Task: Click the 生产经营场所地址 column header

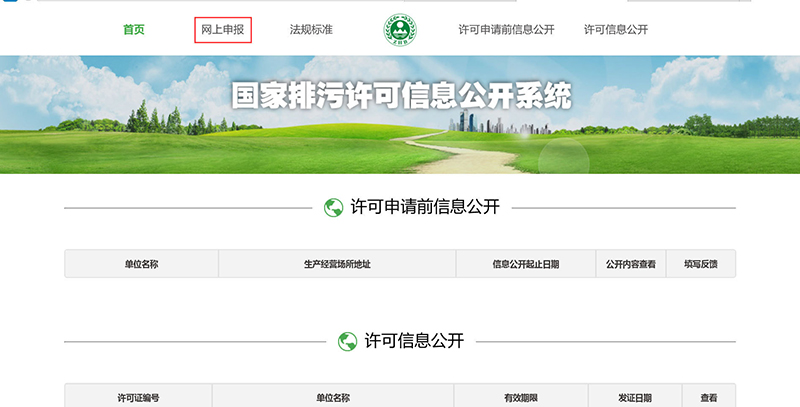Action: tap(337, 264)
